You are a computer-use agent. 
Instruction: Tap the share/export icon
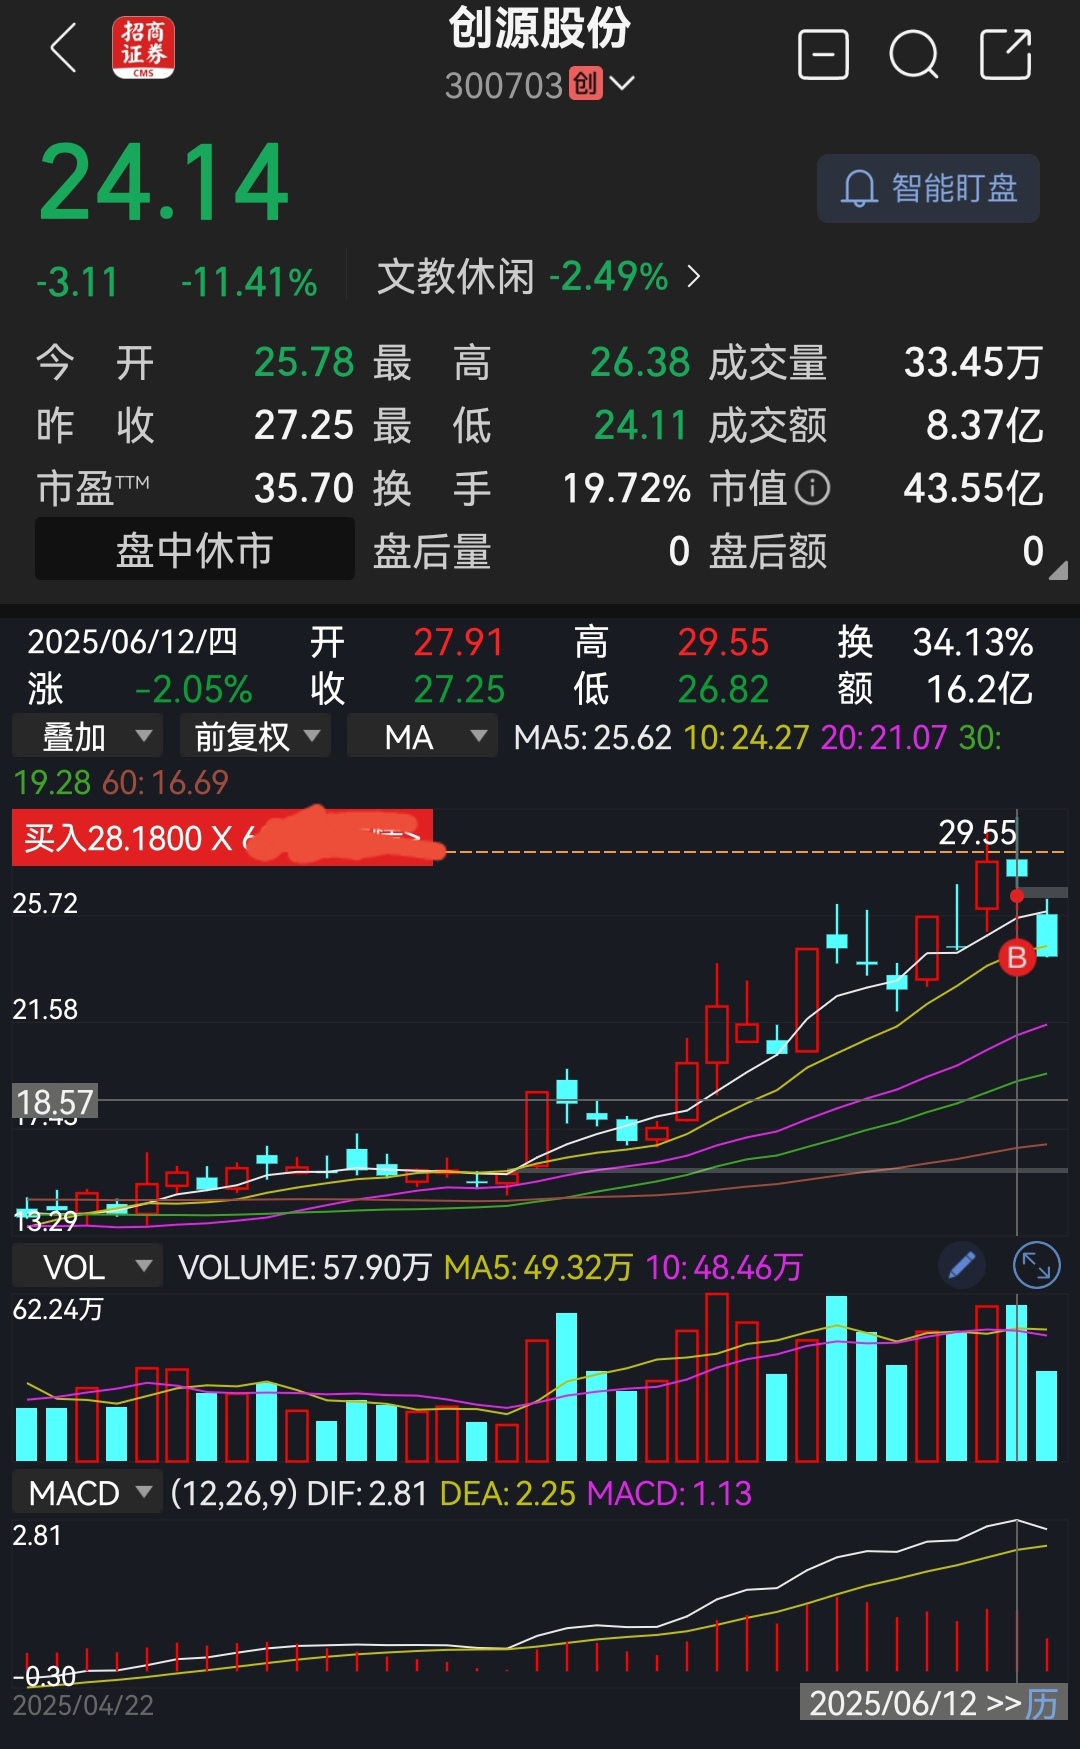click(x=1005, y=54)
